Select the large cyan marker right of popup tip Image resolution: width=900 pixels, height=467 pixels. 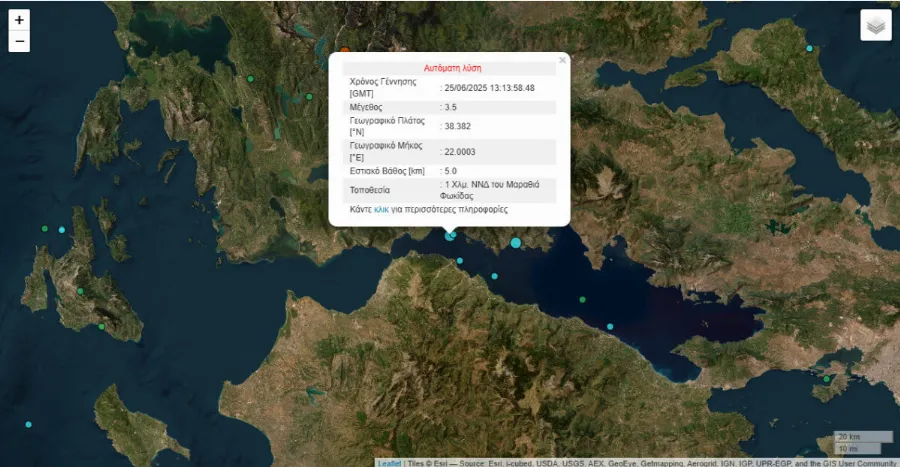516,243
